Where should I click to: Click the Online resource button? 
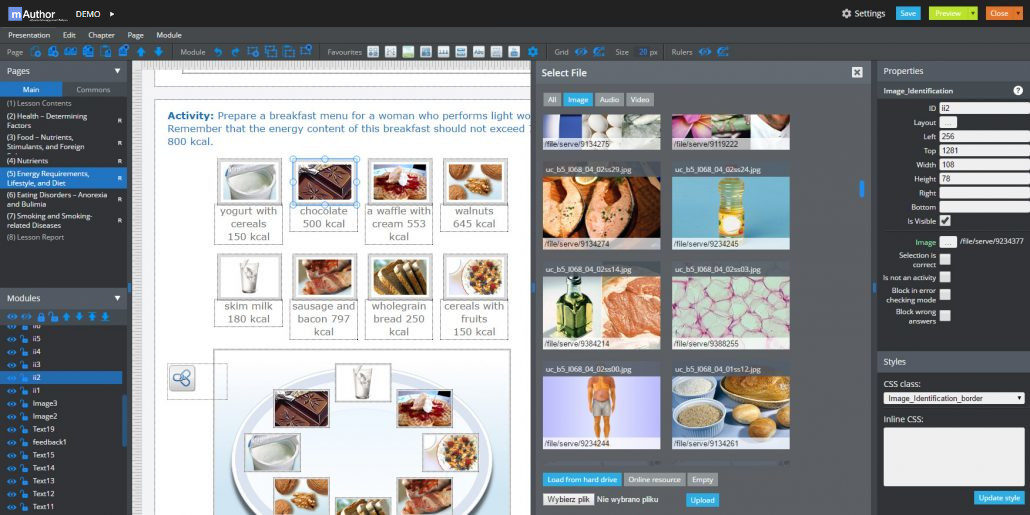pos(654,480)
